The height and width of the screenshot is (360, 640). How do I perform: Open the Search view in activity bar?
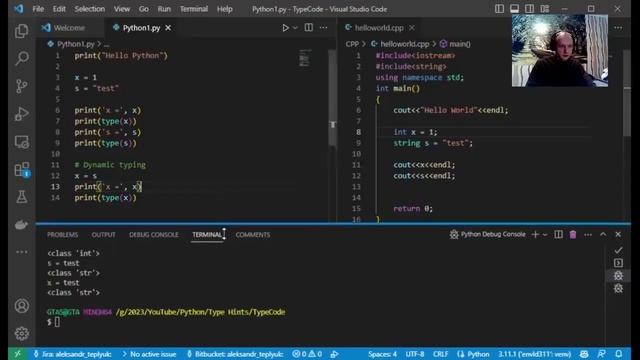coord(22,58)
